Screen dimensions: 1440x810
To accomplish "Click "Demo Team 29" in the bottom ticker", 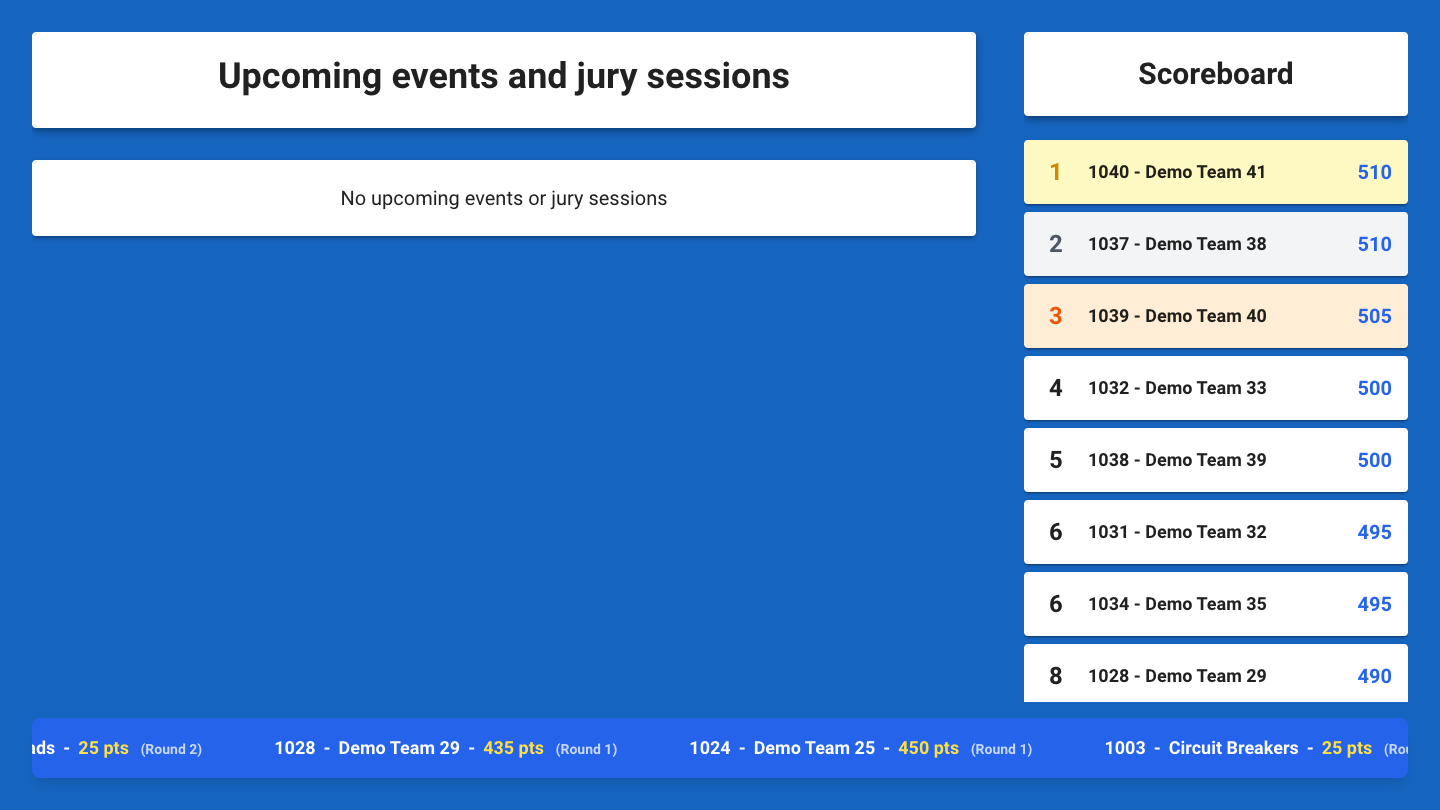I will click(399, 748).
